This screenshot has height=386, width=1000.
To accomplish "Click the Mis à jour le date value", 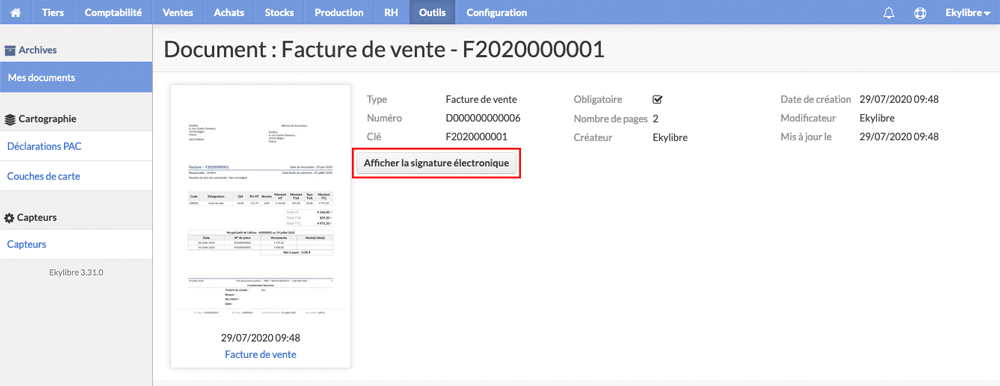I will click(x=899, y=137).
